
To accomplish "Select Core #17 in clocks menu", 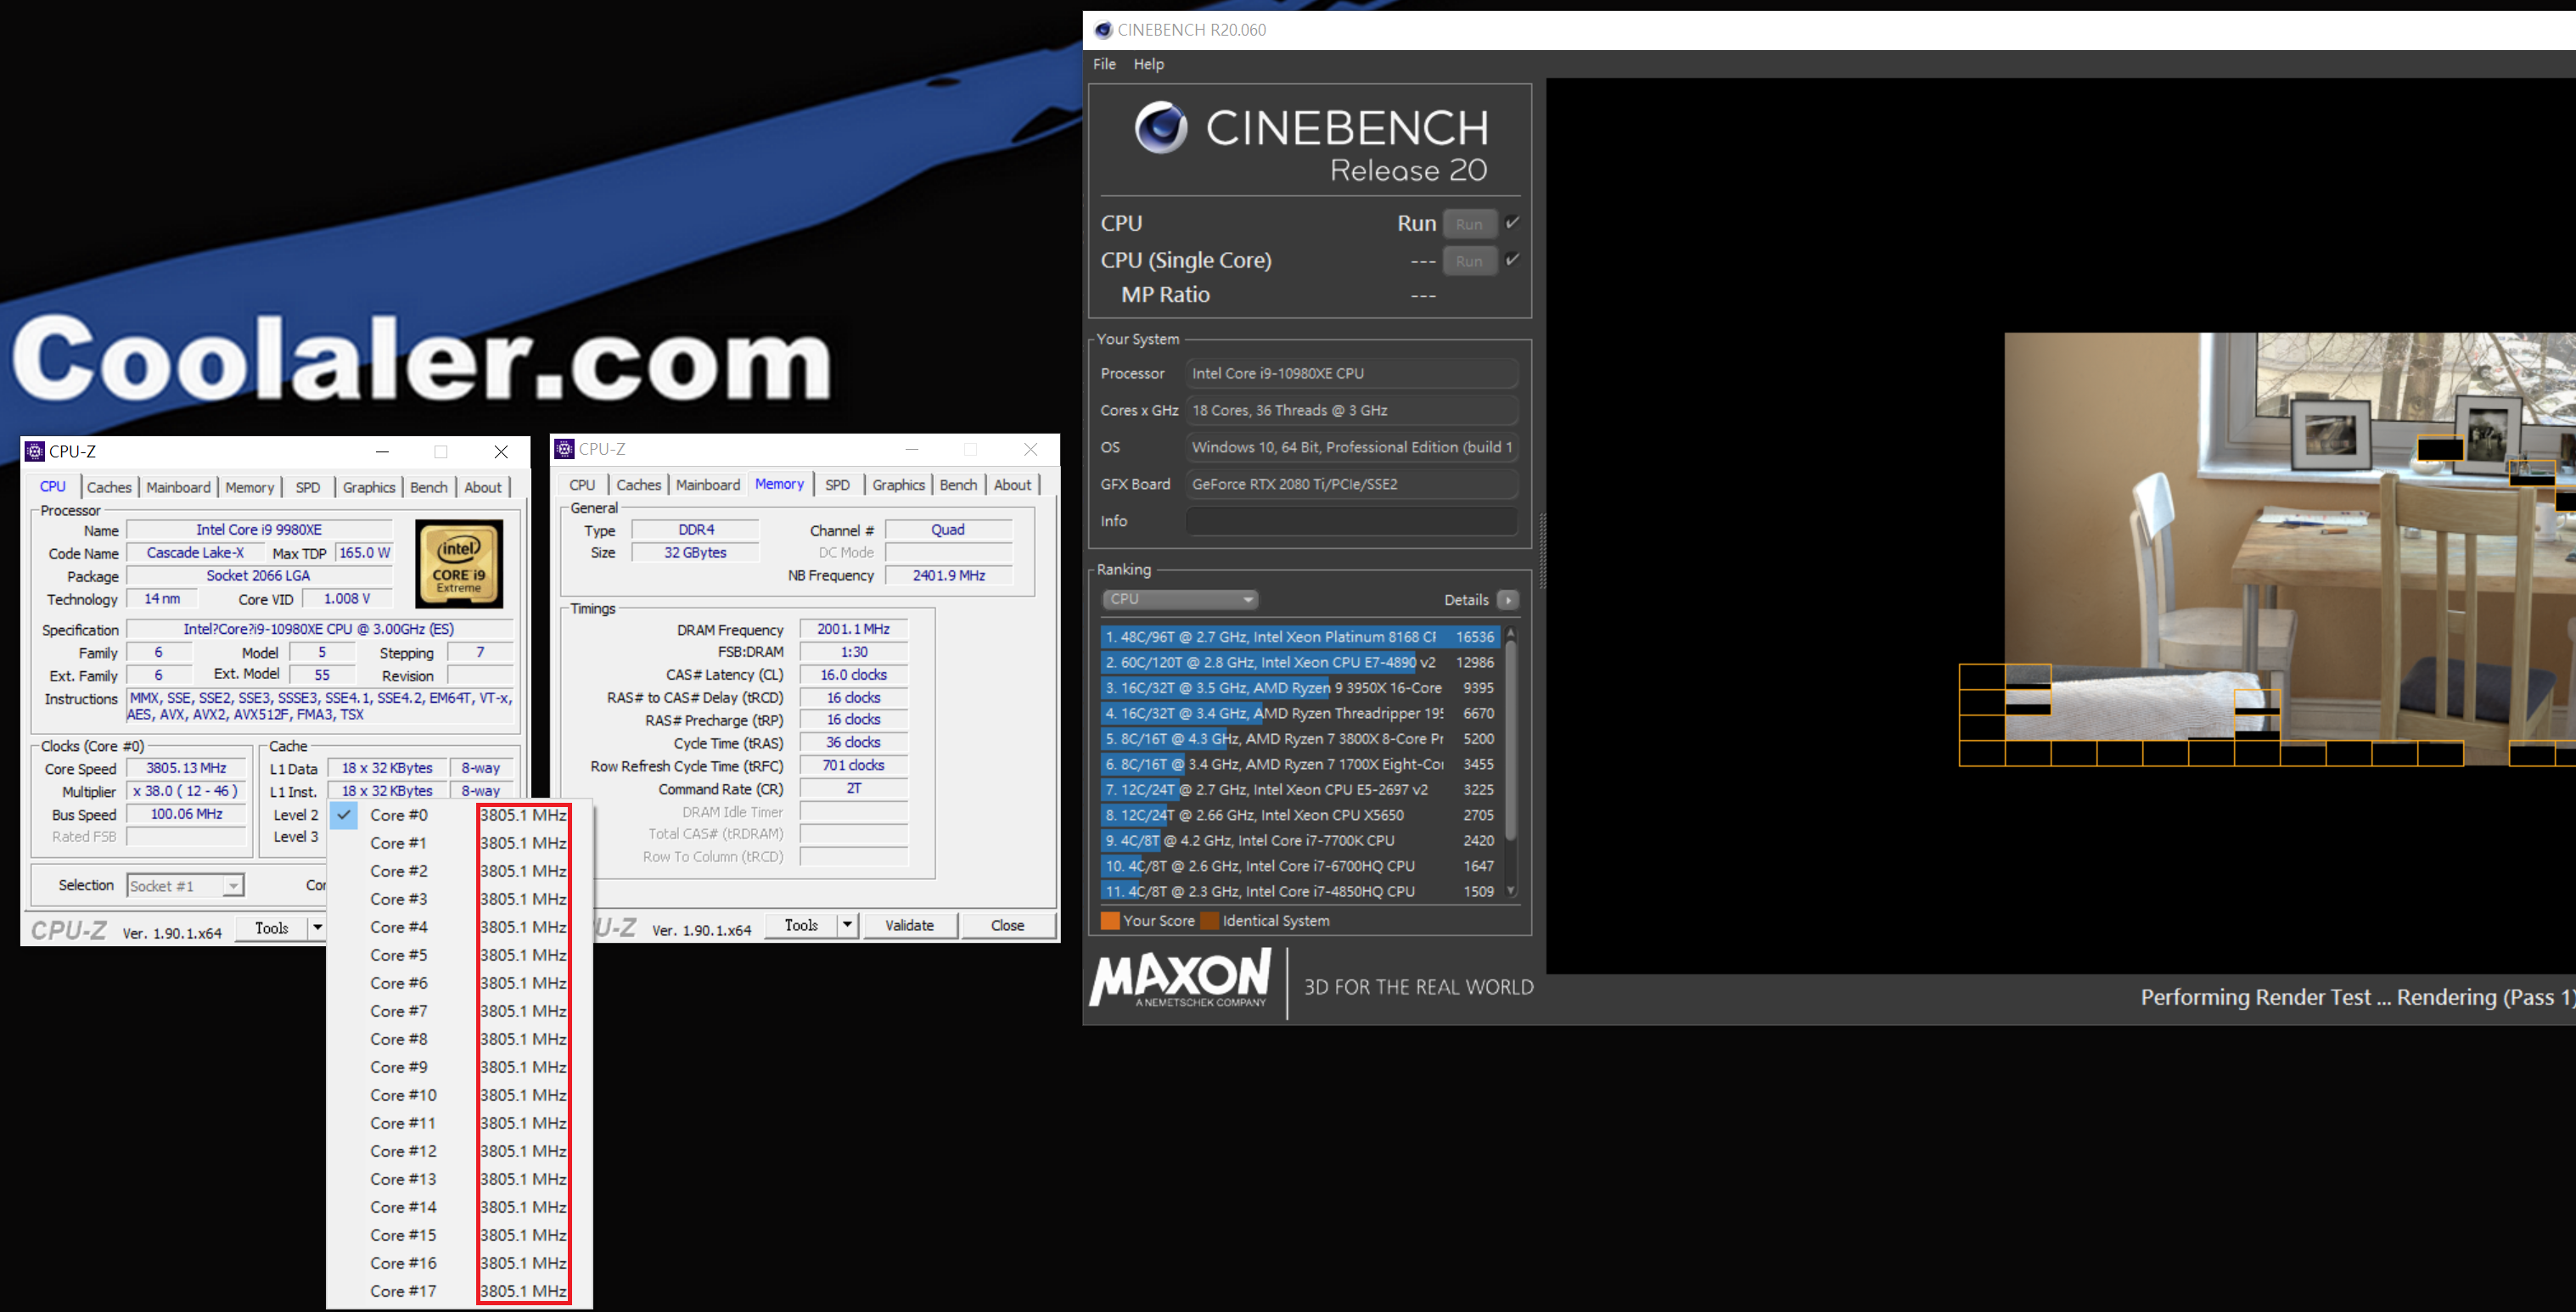I will tap(460, 1291).
